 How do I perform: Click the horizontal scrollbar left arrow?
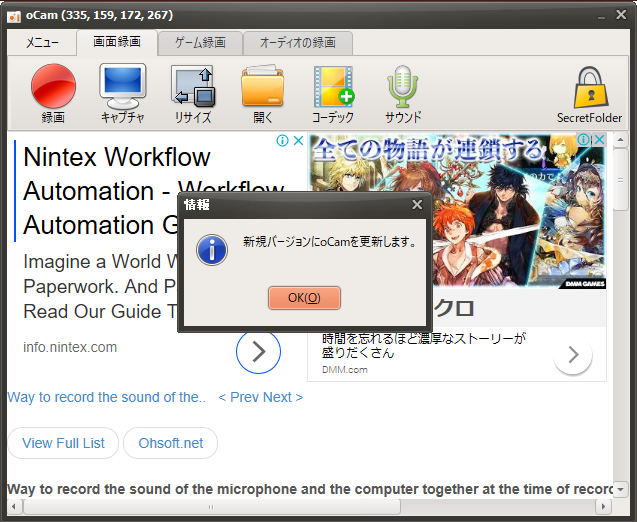(14, 507)
